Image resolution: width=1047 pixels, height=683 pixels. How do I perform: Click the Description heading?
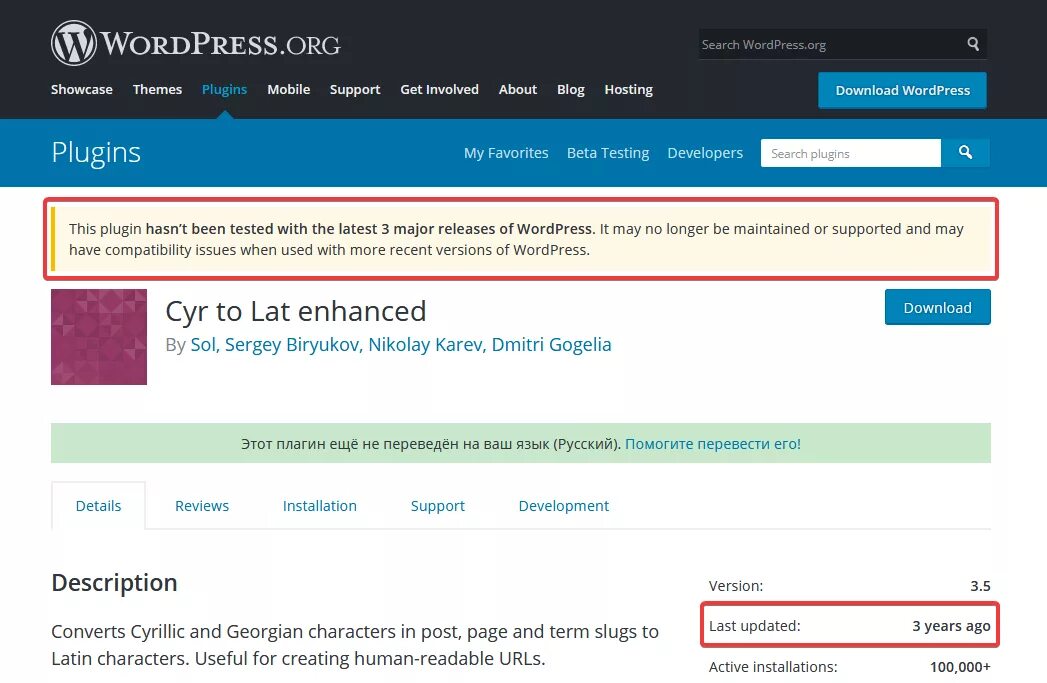click(114, 583)
